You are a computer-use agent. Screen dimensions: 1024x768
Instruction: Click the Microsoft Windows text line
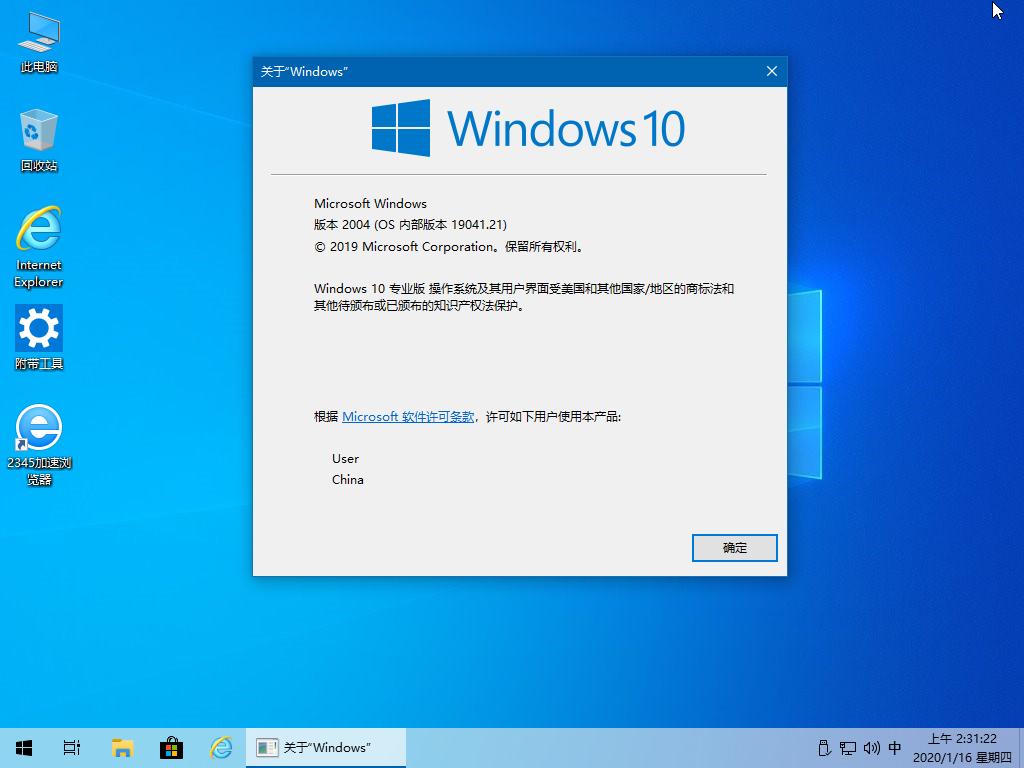point(370,204)
